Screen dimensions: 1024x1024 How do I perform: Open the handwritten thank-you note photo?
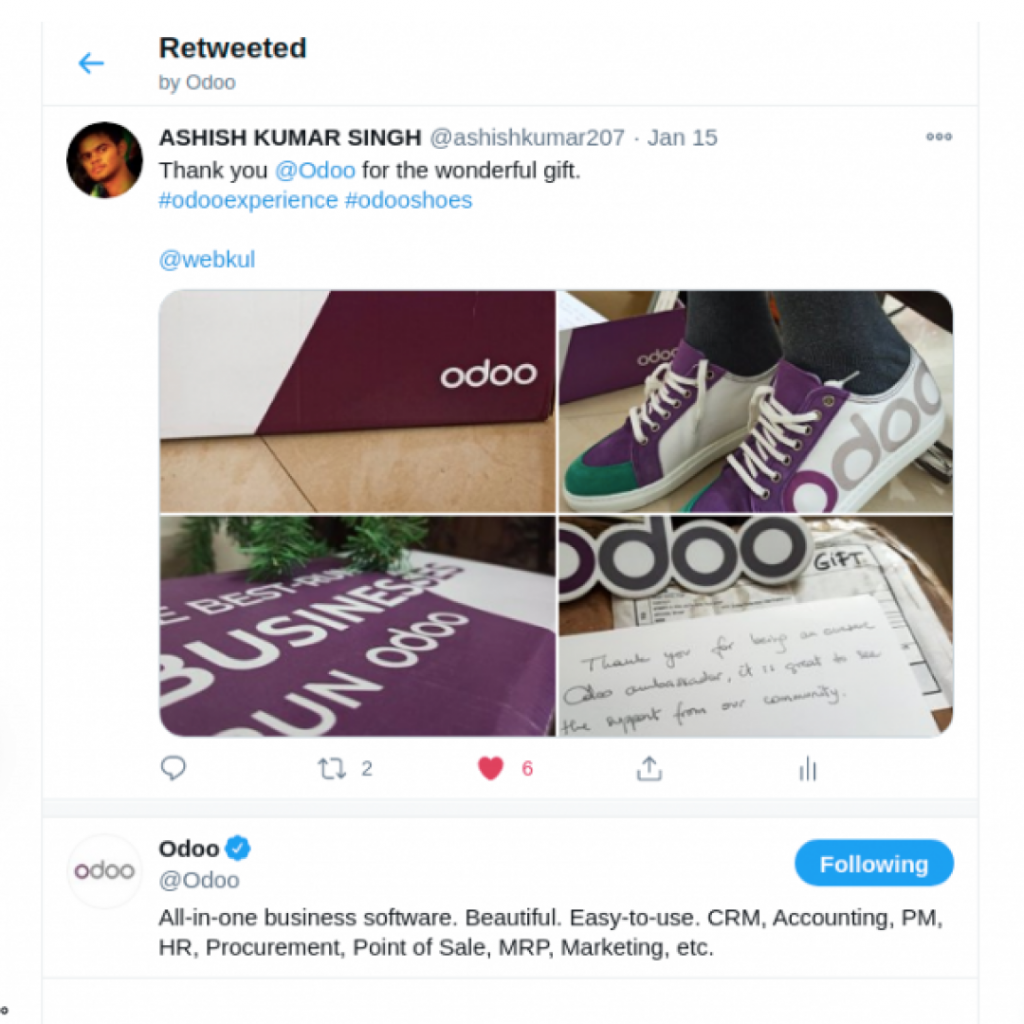click(x=755, y=626)
